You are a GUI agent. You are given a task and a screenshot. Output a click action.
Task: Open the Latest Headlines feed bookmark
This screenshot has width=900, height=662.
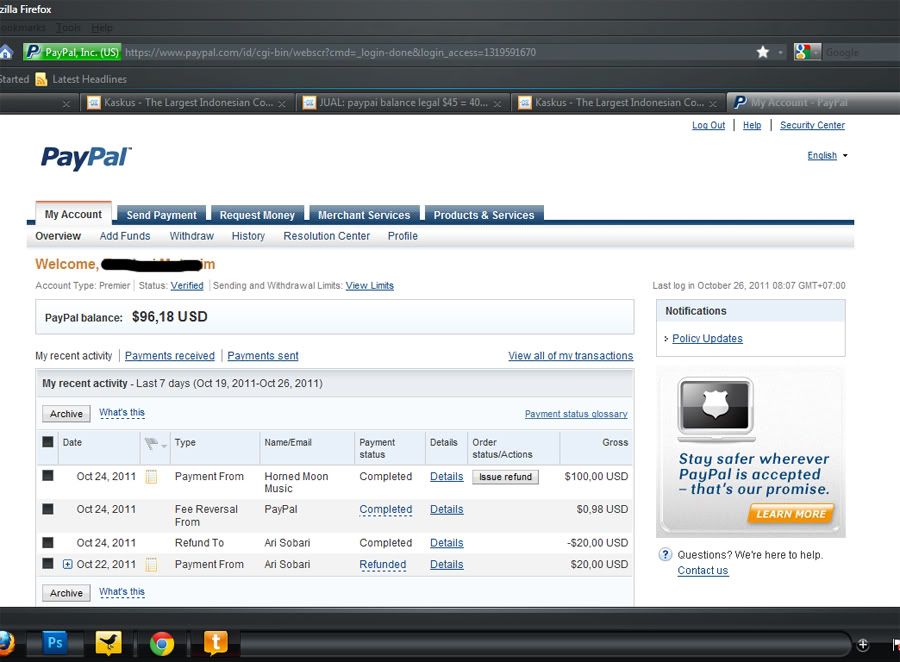point(81,79)
